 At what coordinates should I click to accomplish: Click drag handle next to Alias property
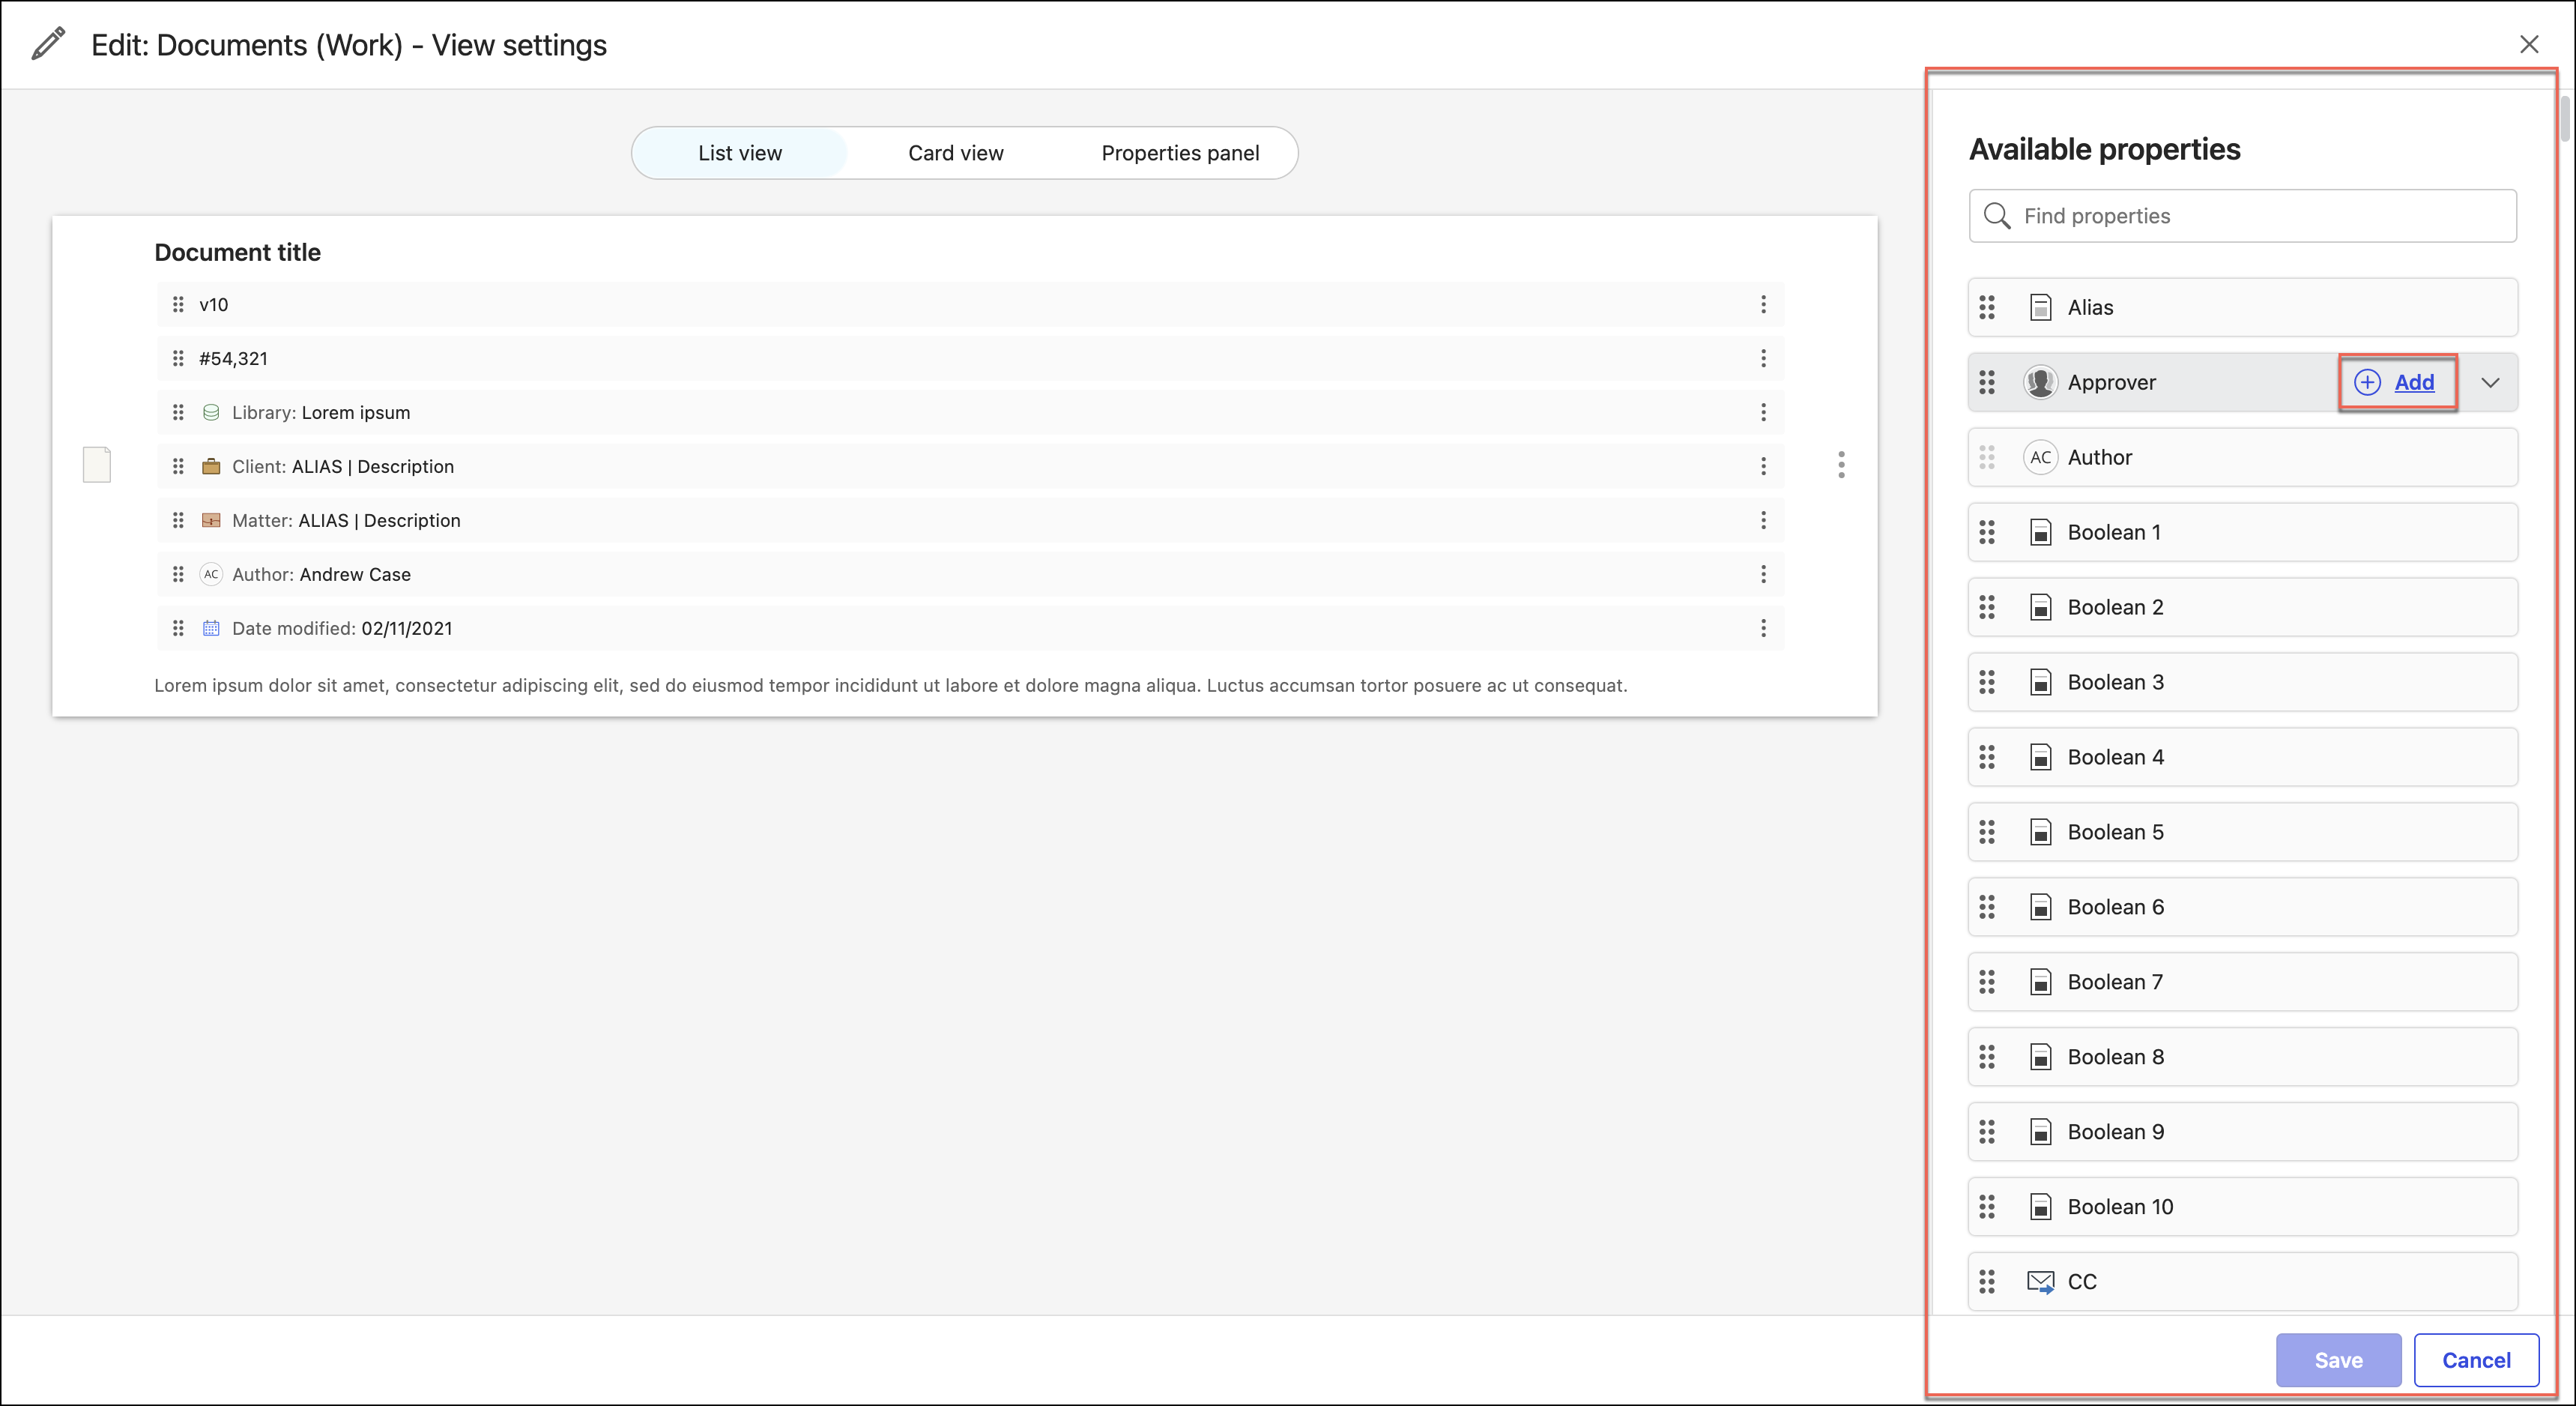(x=1987, y=307)
